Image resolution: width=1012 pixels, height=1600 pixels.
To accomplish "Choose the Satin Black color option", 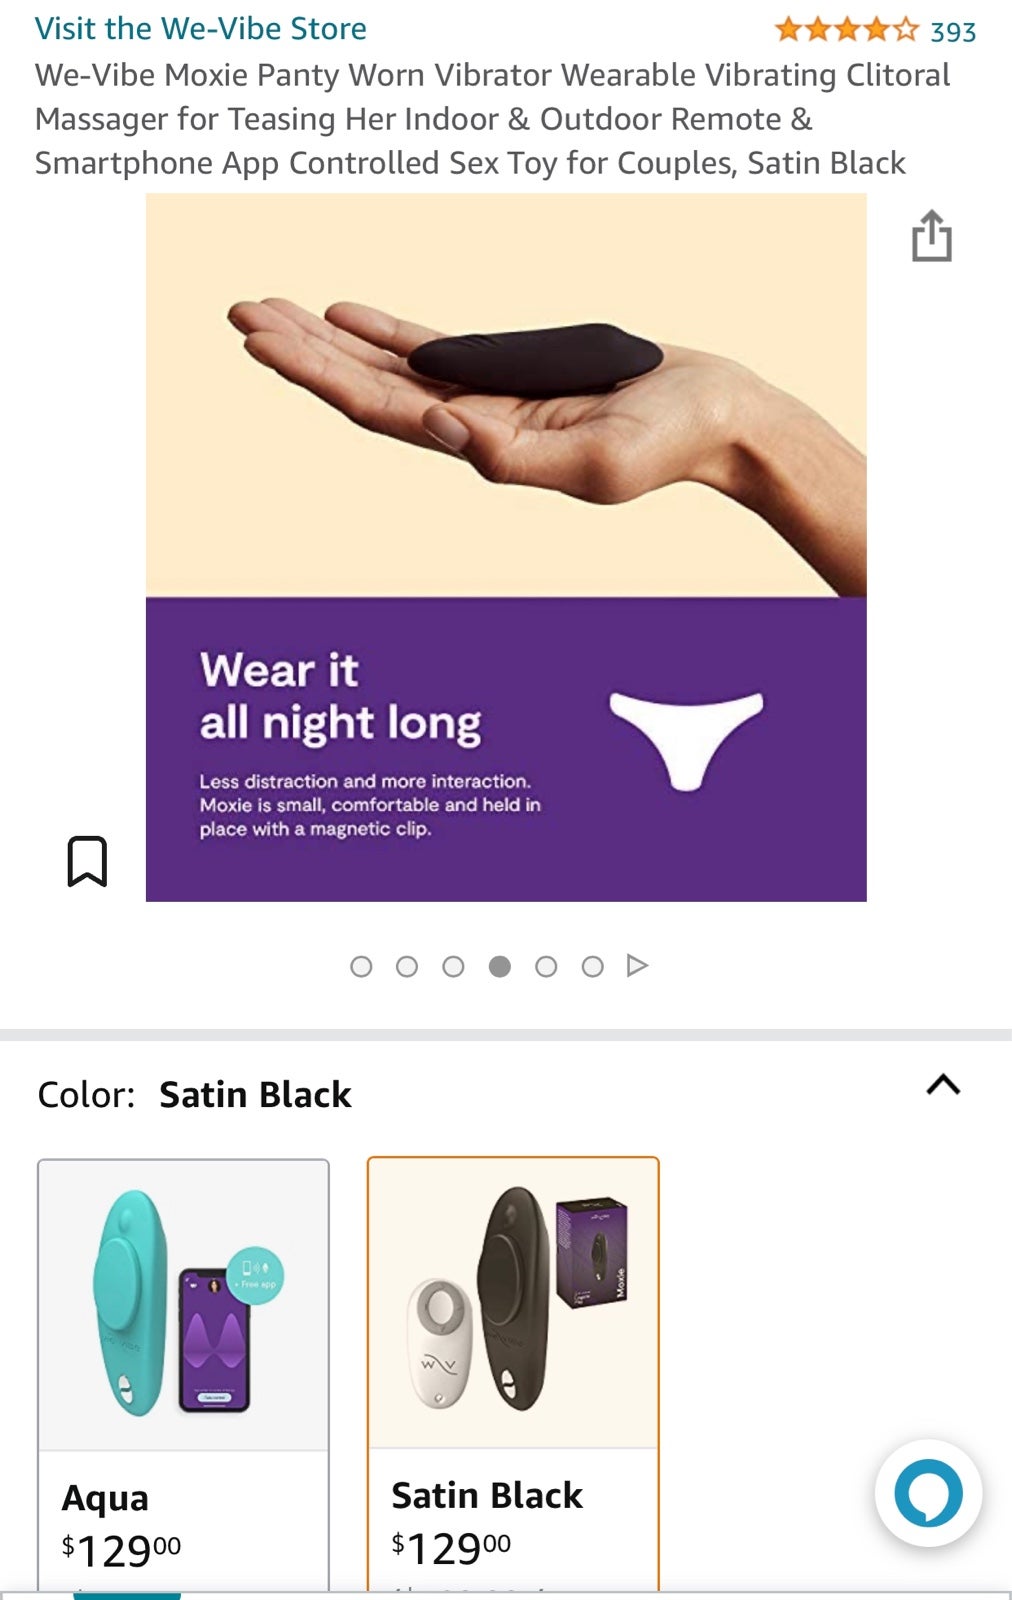I will click(513, 1374).
